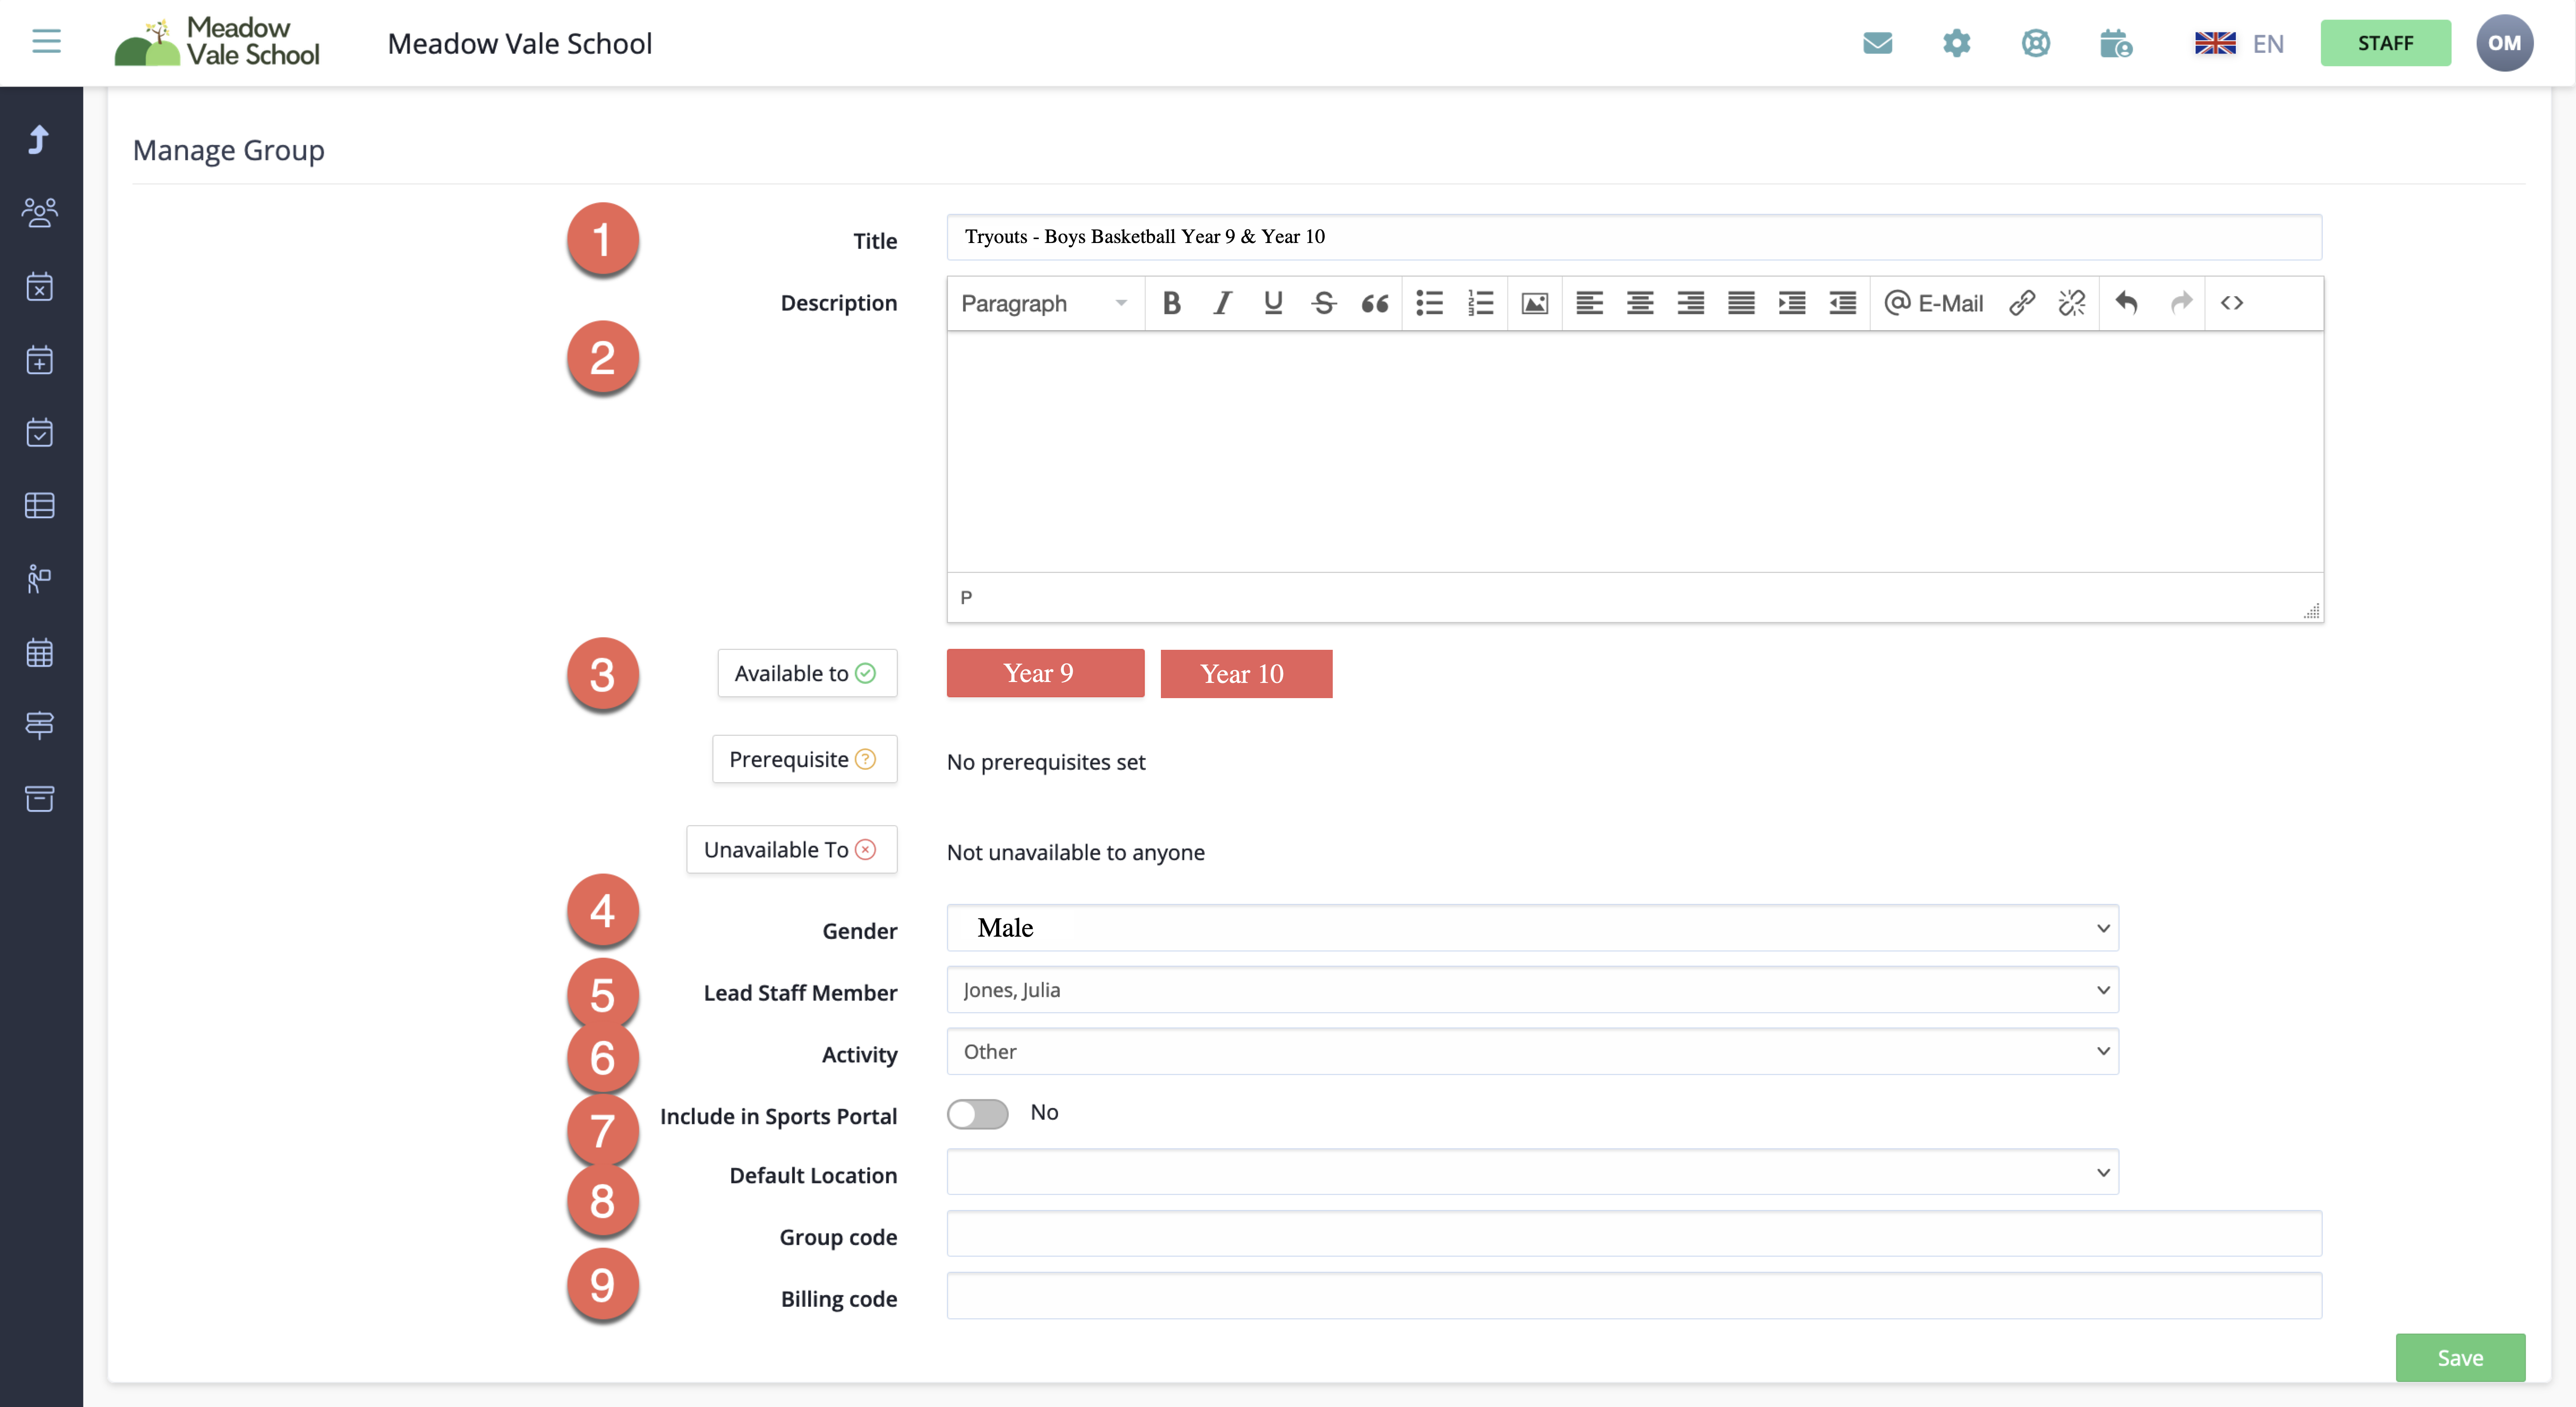2576x1407 pixels.
Task: Apply italic formatting in description editor
Action: click(x=1222, y=303)
